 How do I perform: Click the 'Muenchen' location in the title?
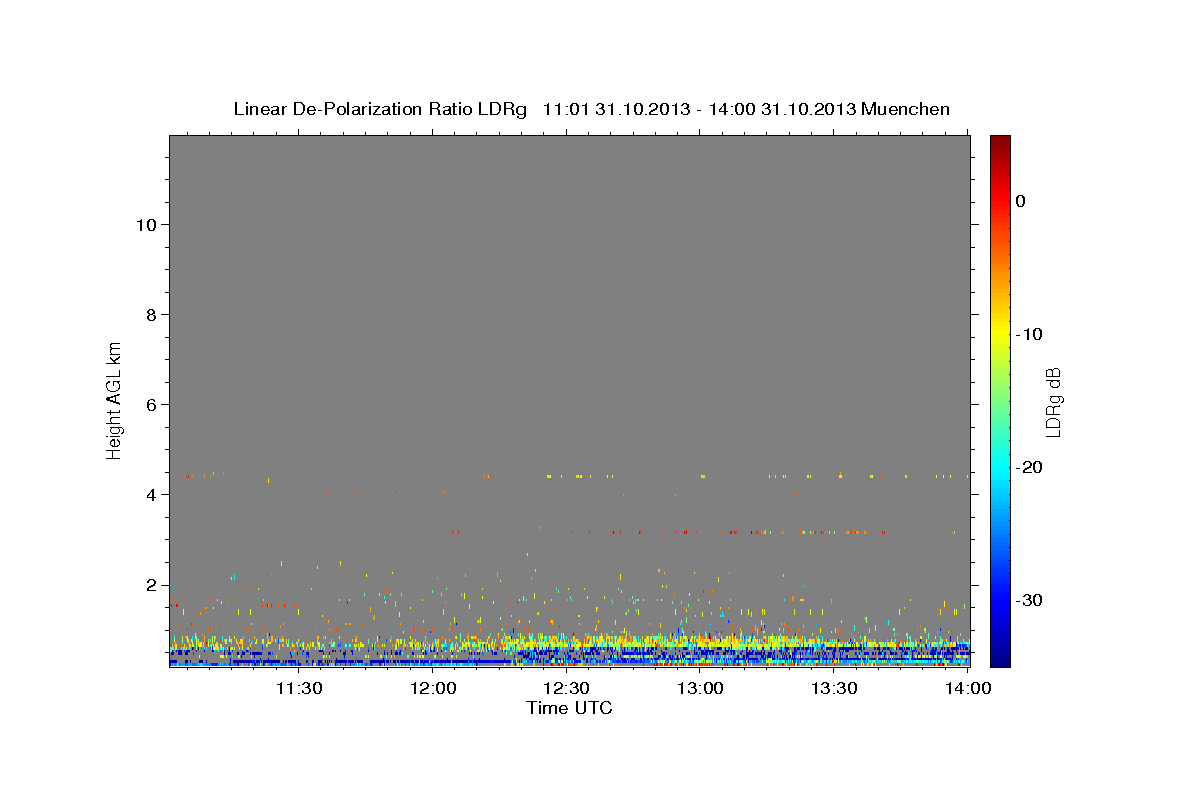(x=906, y=109)
